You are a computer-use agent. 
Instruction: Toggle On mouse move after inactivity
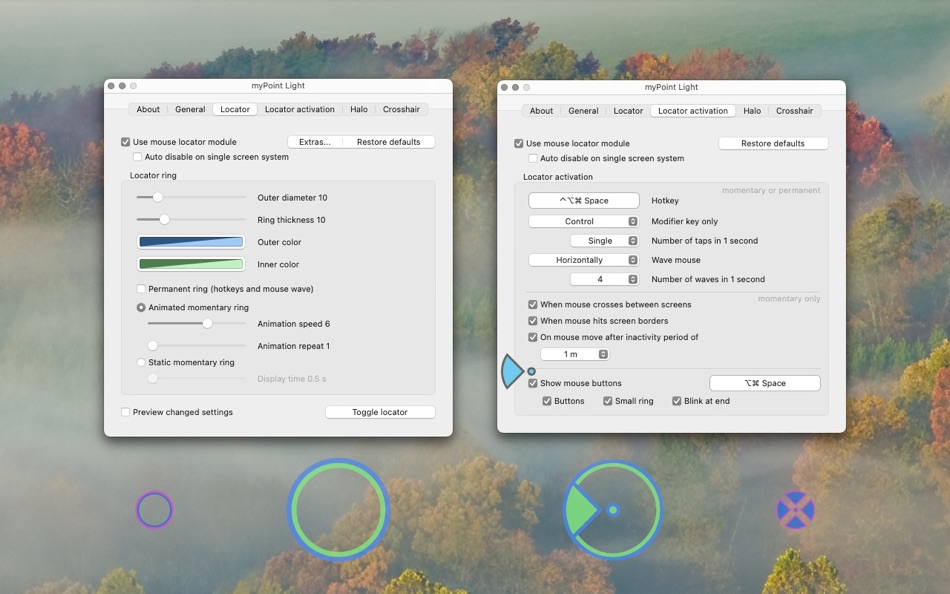533,337
